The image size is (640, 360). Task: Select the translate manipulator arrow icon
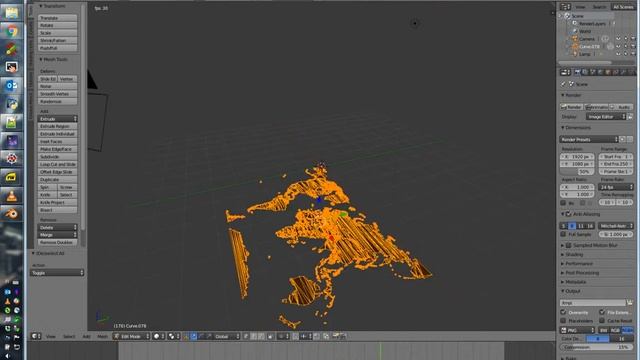tap(193, 336)
